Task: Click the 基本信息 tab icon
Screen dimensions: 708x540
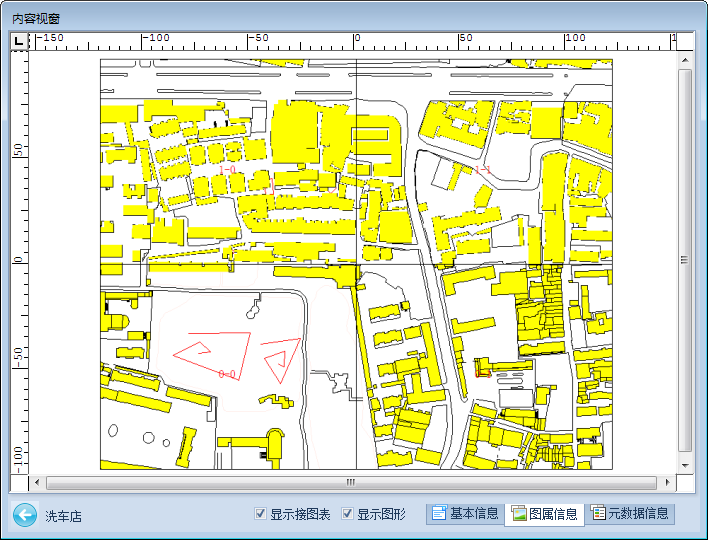Action: click(438, 514)
